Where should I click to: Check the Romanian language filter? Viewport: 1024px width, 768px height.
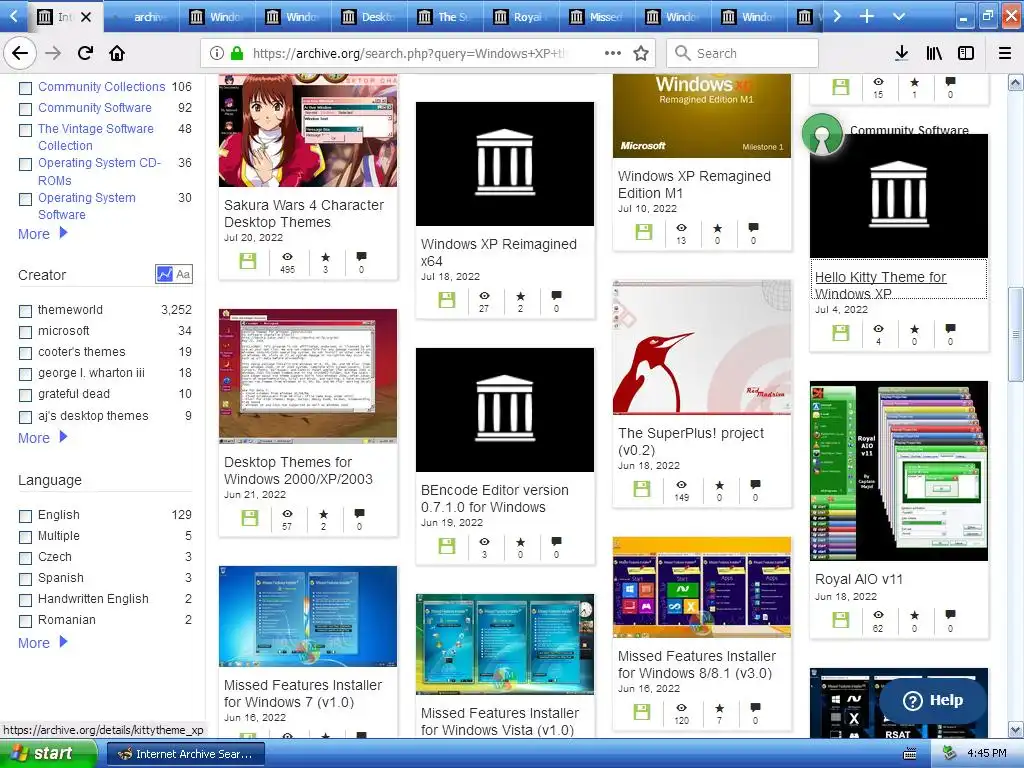(25, 620)
